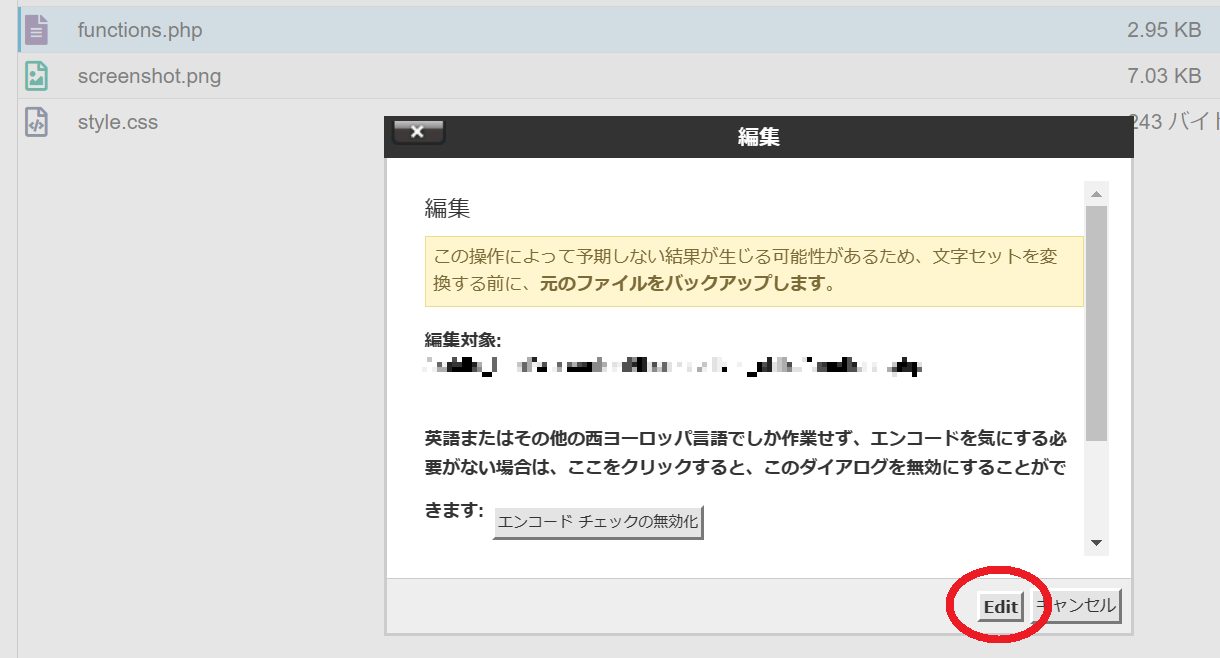Click the blurred file path under 編集対象
The height and width of the screenshot is (658, 1220).
(x=672, y=366)
